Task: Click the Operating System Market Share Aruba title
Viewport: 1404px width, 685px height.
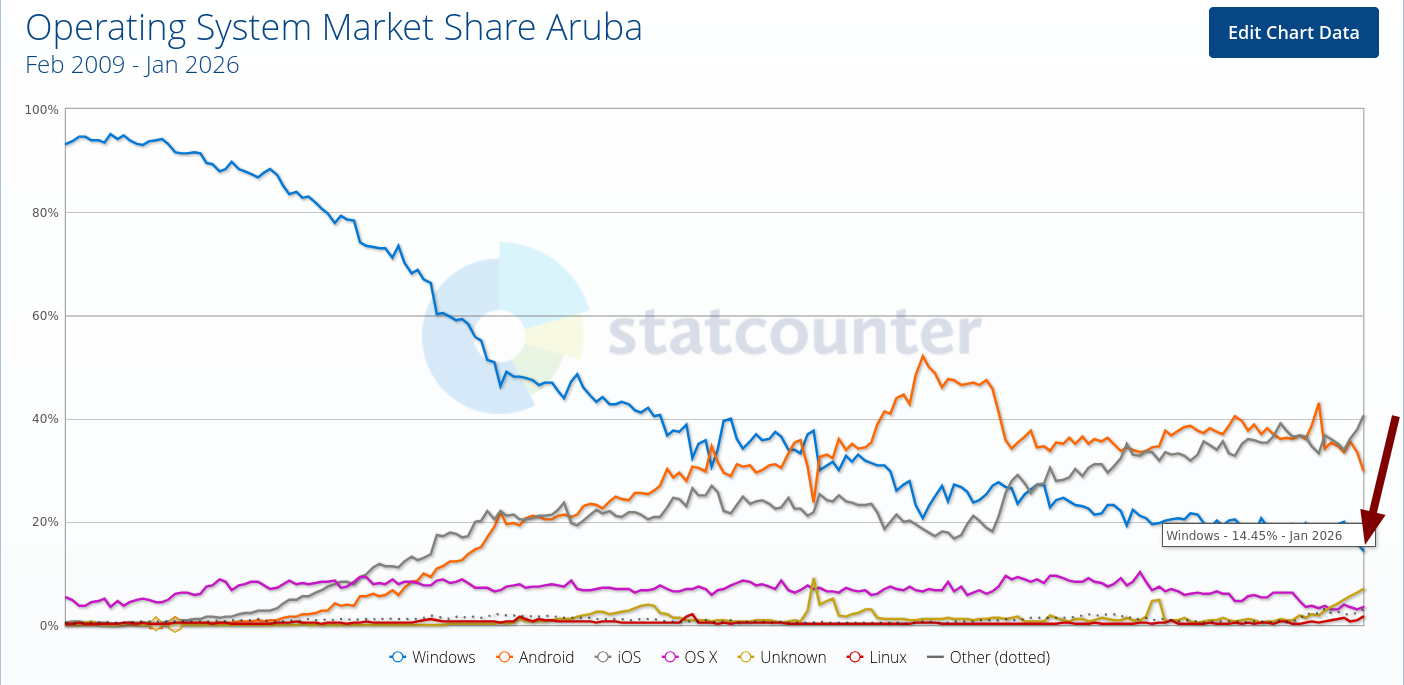Action: pyautogui.click(x=334, y=27)
